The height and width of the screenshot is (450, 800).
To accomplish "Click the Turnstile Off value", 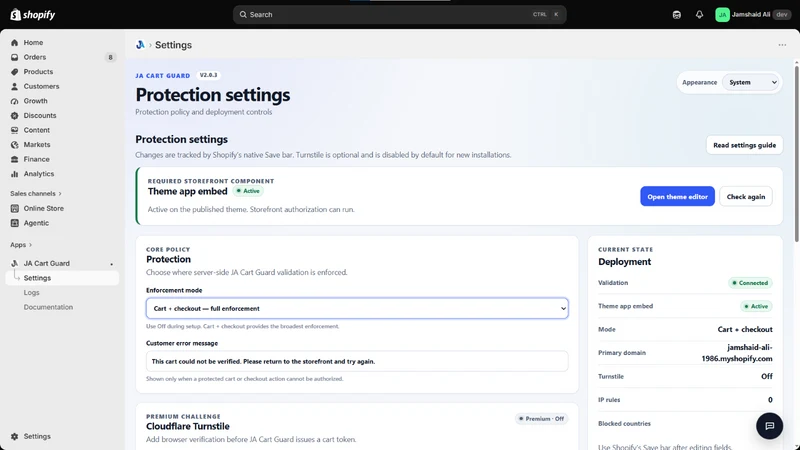I will coord(766,377).
